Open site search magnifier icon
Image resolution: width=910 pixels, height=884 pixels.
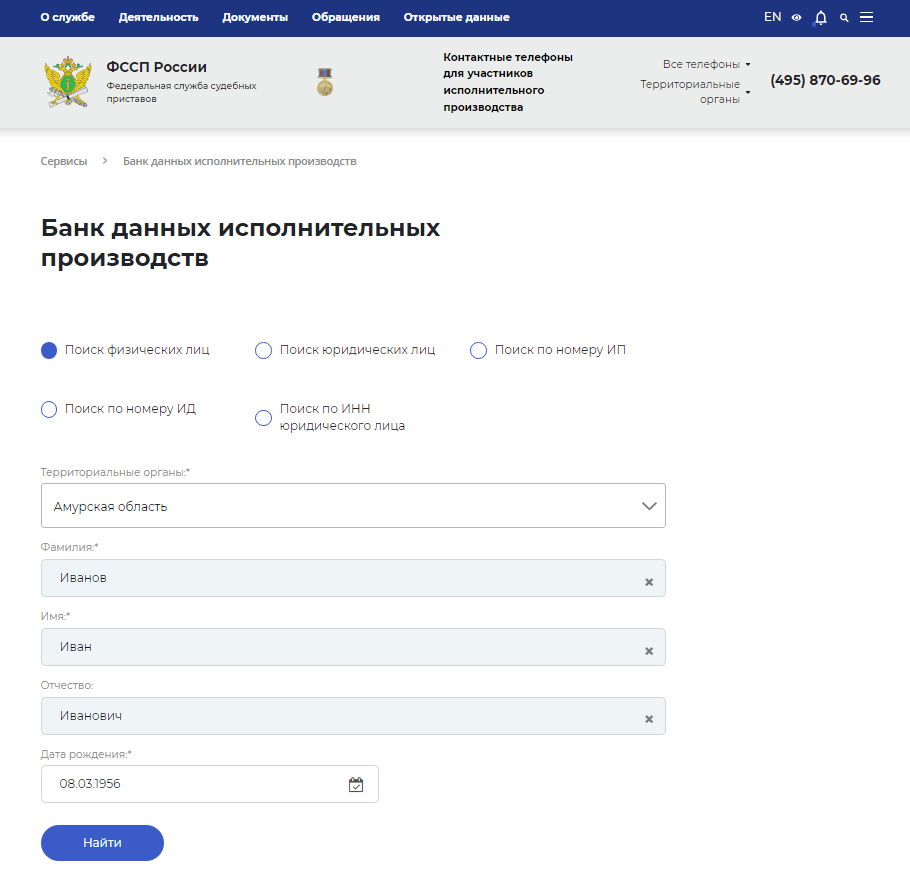844,18
